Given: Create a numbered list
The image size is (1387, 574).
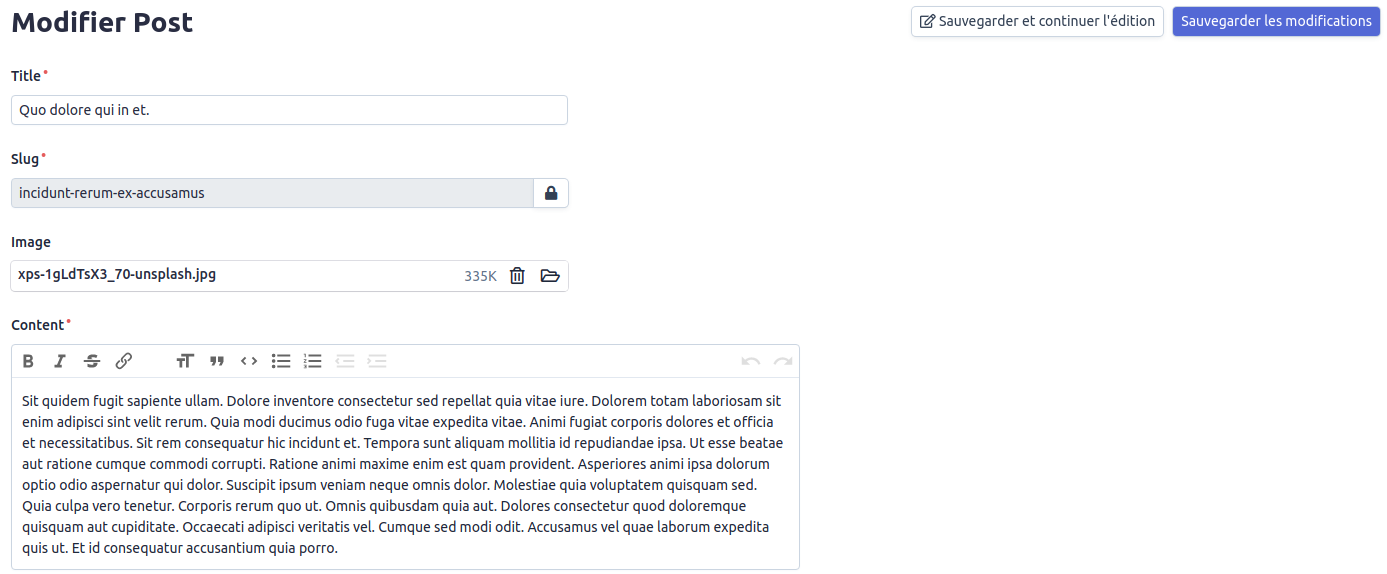Looking at the screenshot, I should [x=313, y=361].
